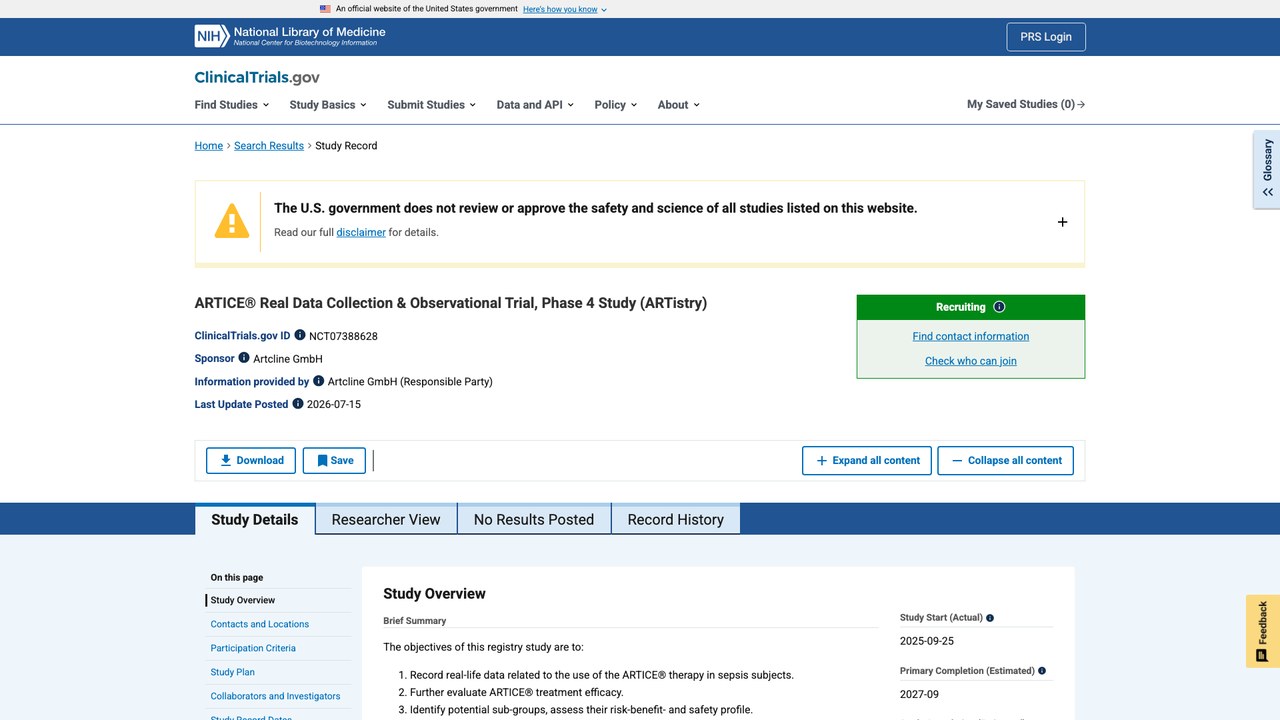
Task: Open the About dropdown menu
Action: point(679,104)
